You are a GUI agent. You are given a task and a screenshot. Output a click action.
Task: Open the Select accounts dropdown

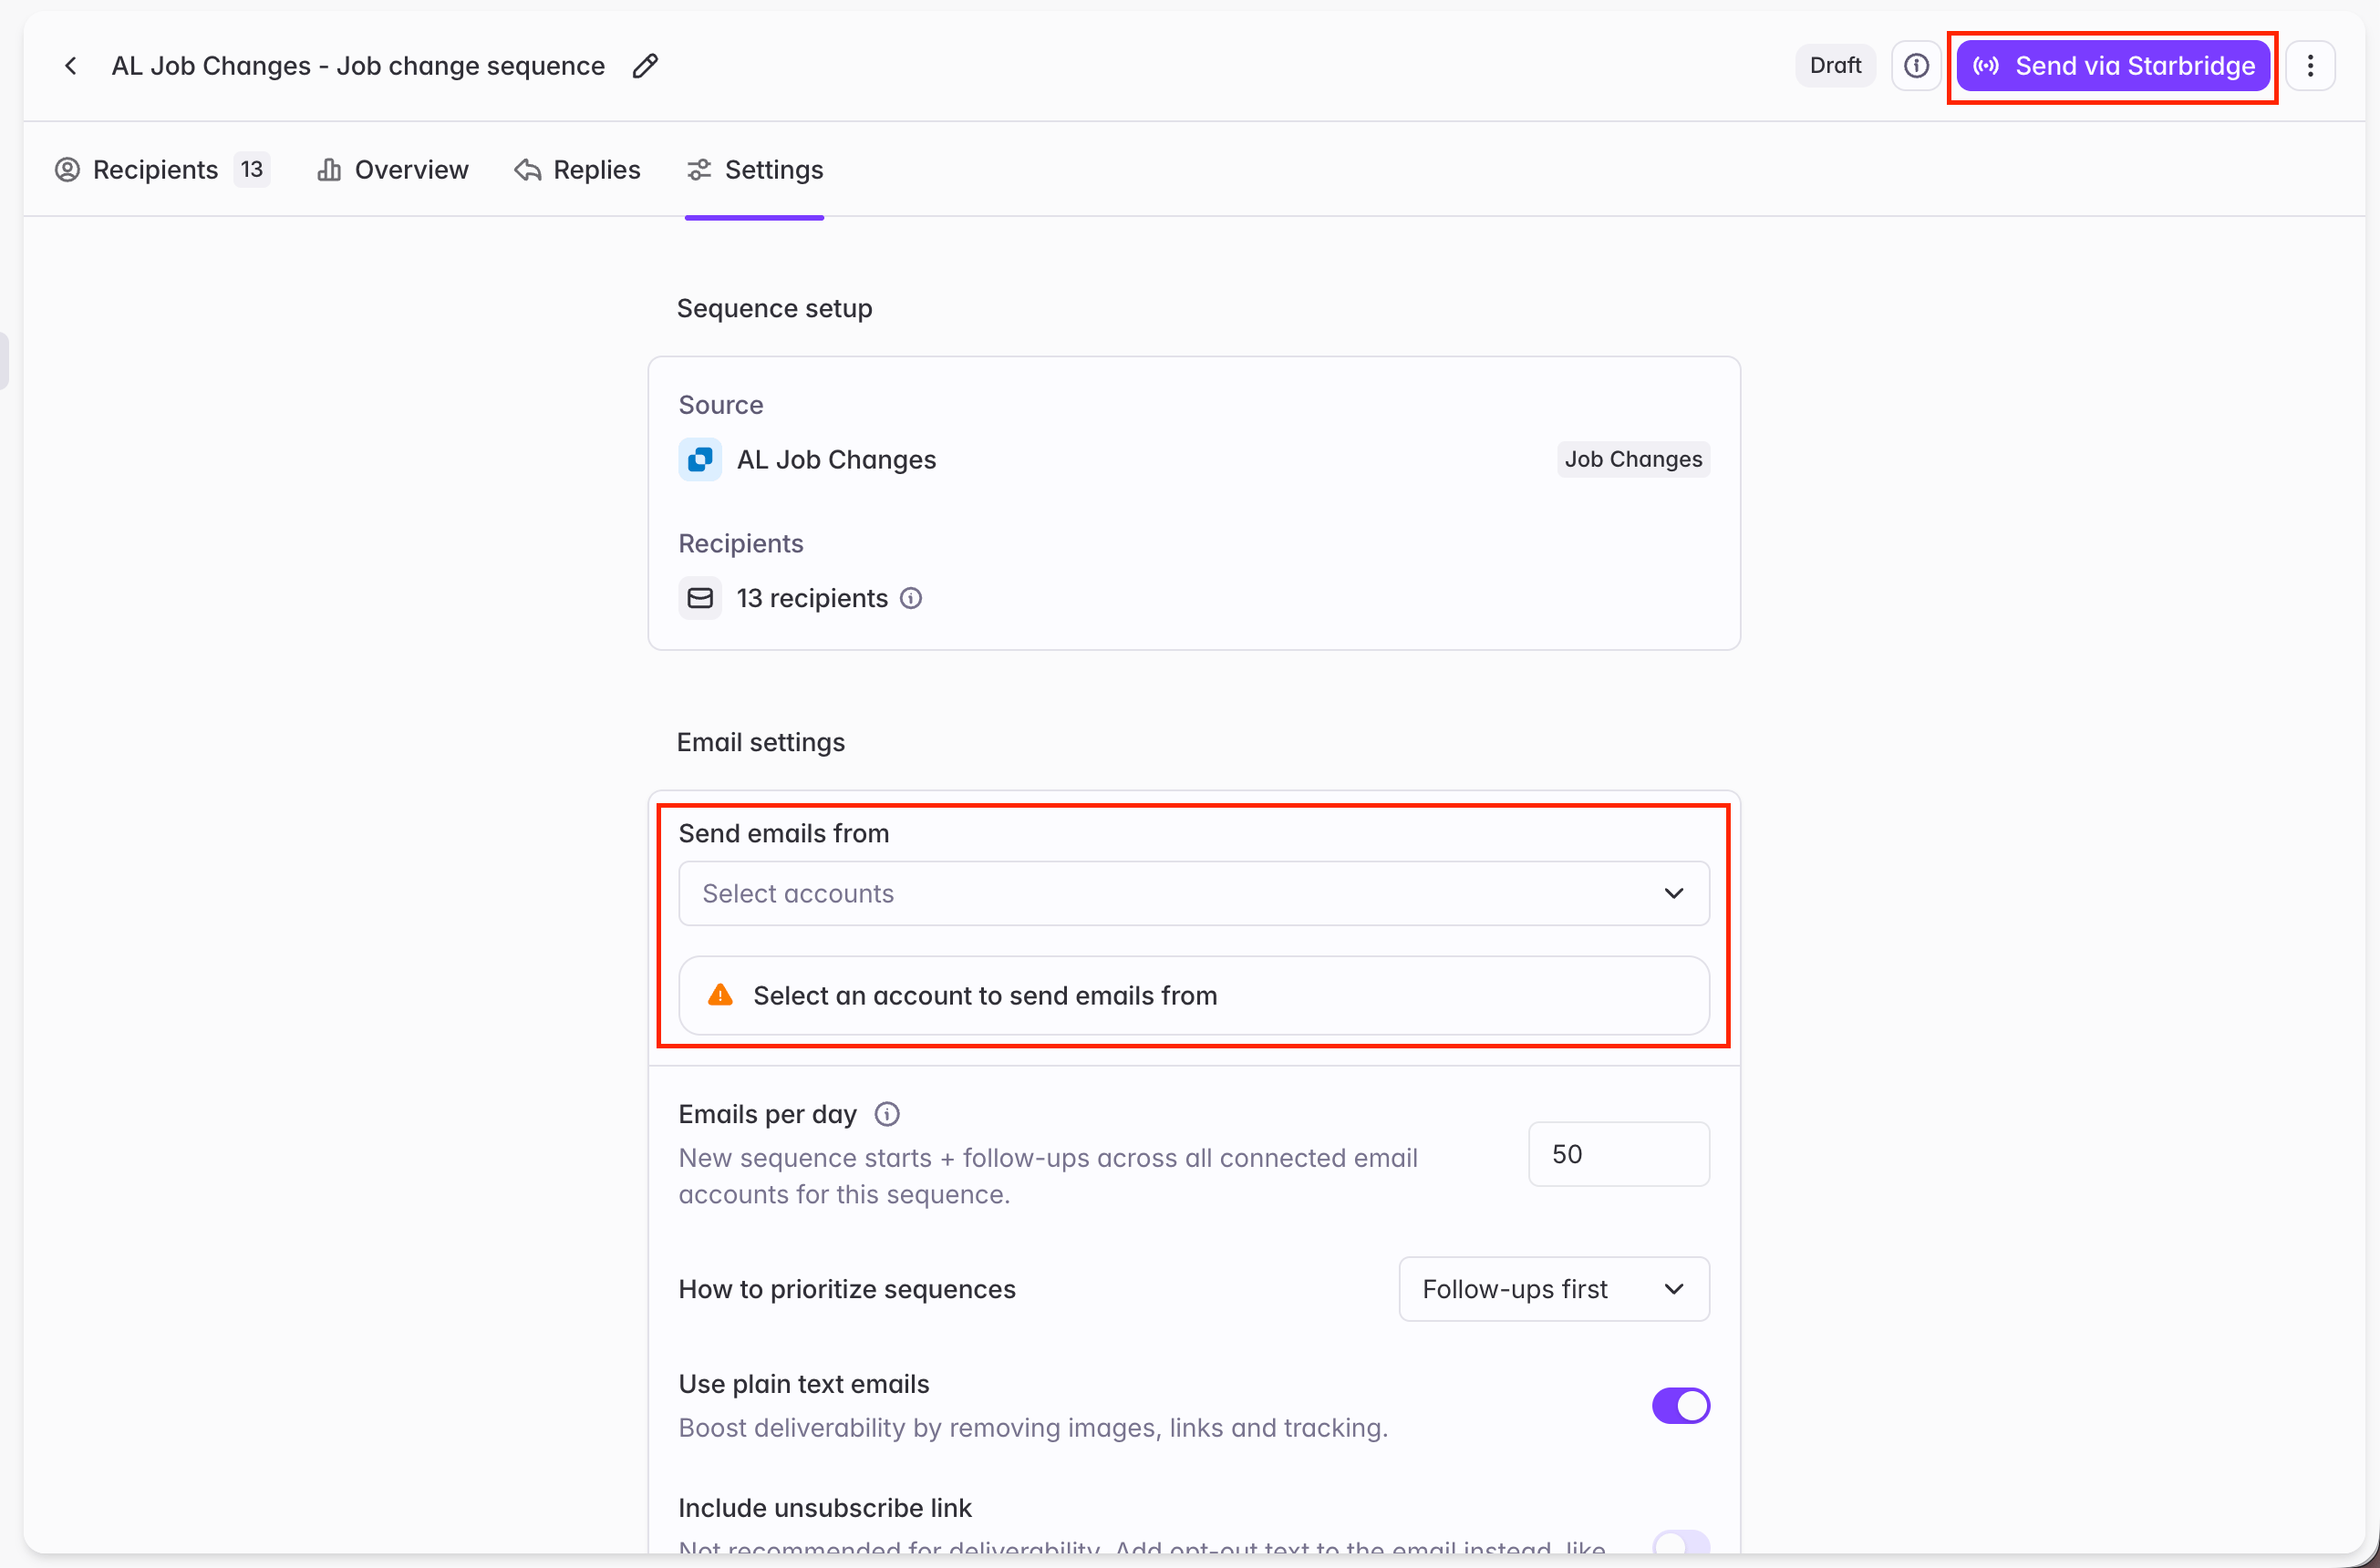[1194, 894]
